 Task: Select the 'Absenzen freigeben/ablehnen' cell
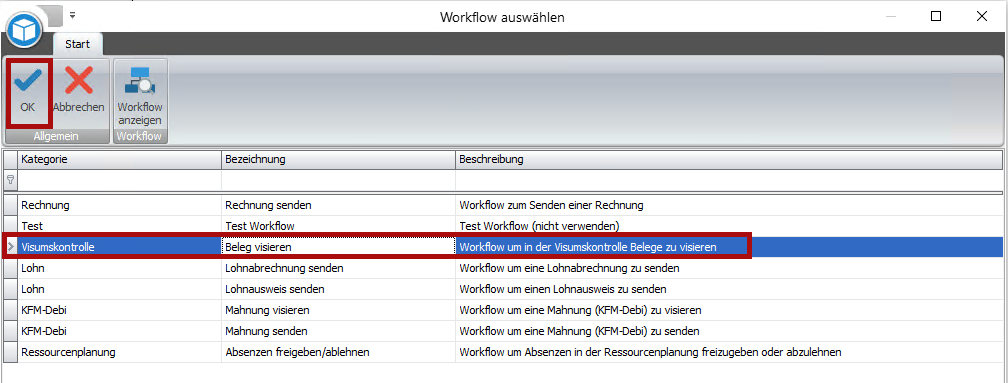(339, 352)
